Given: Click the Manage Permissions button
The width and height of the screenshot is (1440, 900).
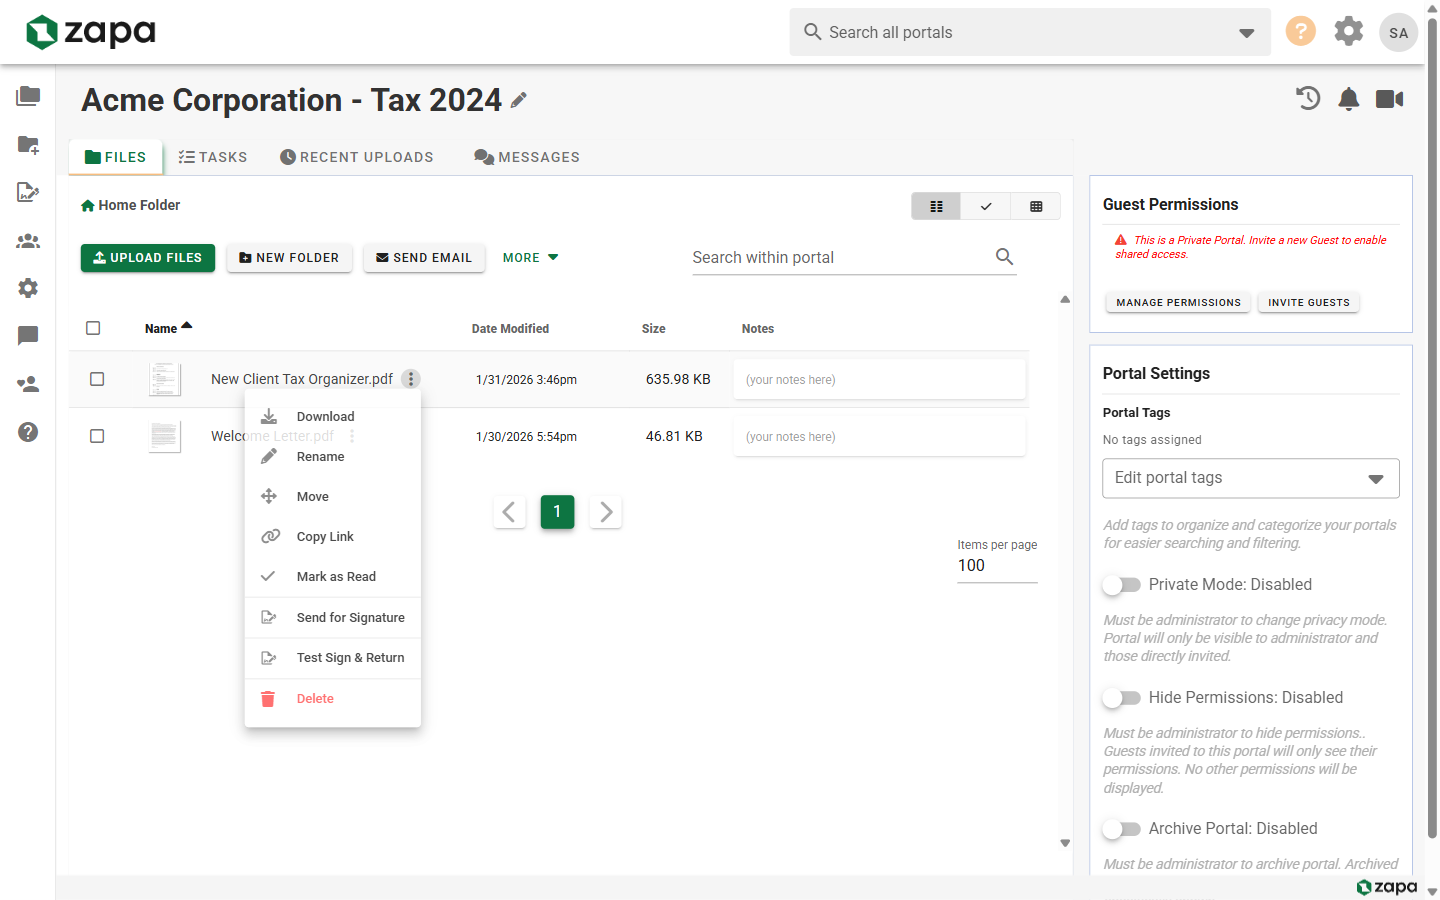Looking at the screenshot, I should pyautogui.click(x=1178, y=302).
